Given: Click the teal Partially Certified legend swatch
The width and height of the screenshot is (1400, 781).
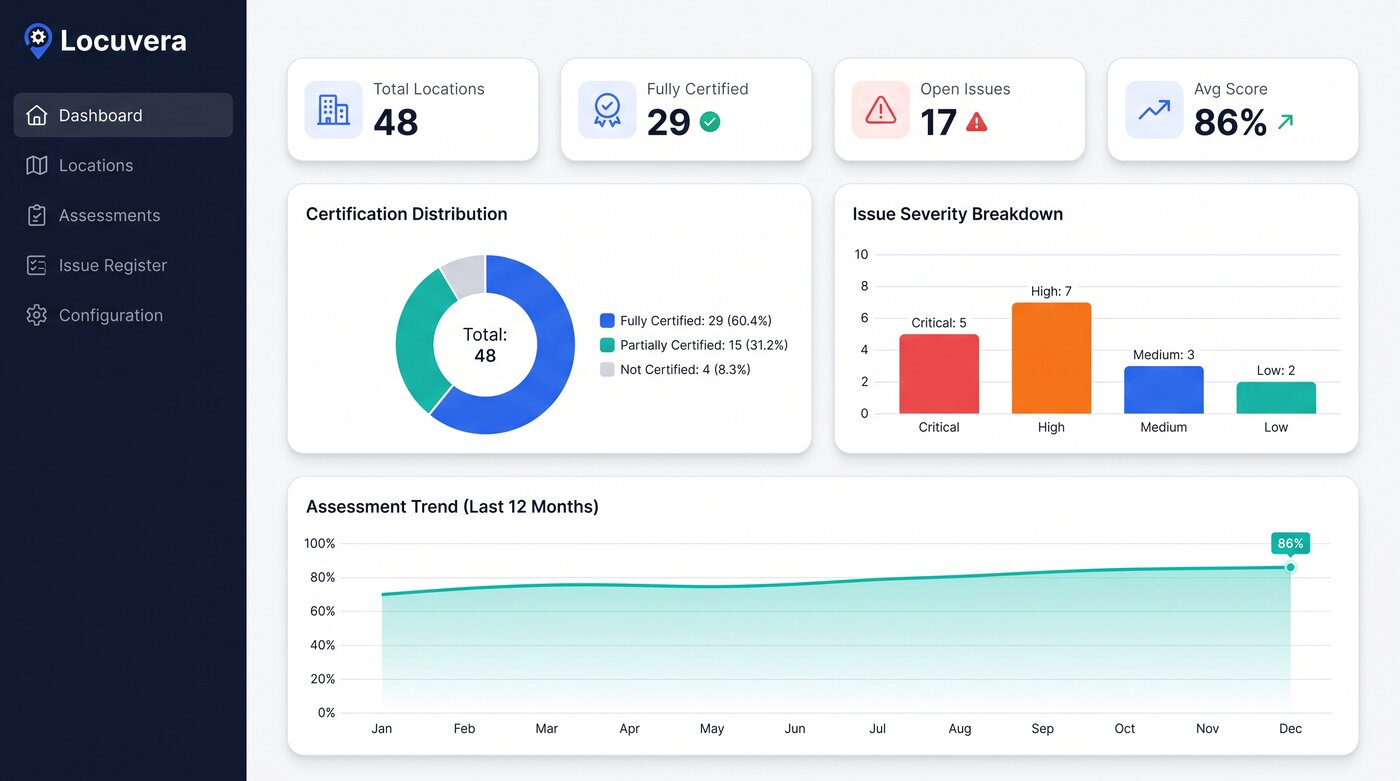Looking at the screenshot, I should [x=607, y=345].
